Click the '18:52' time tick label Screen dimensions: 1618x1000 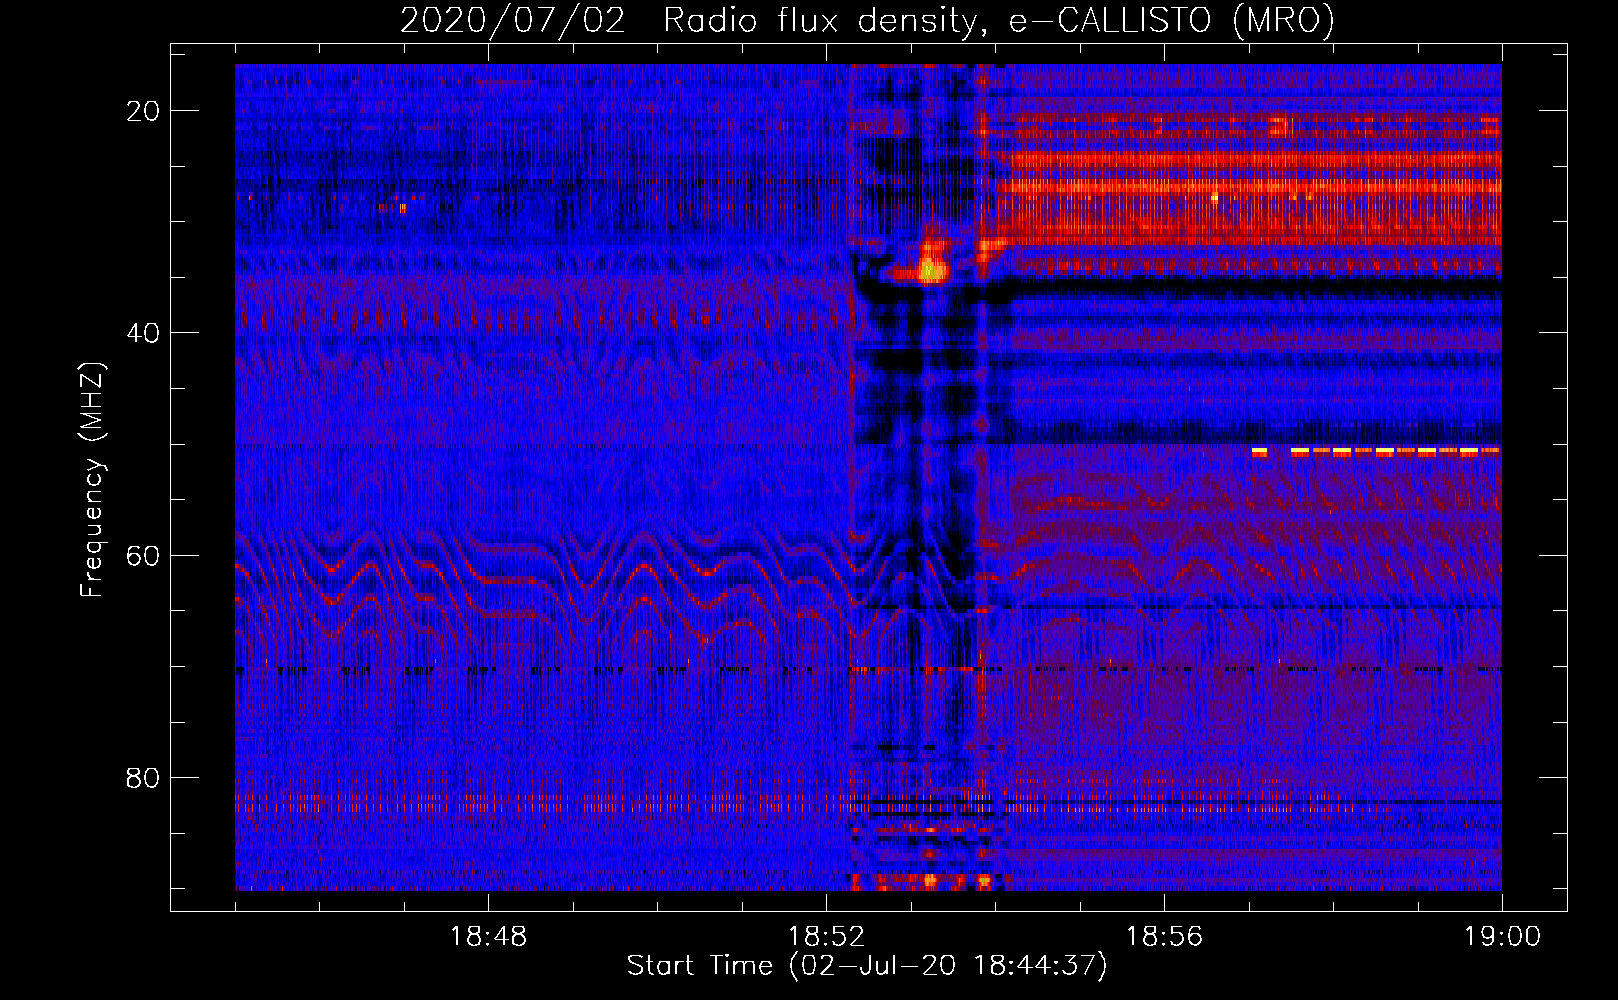(x=826, y=937)
